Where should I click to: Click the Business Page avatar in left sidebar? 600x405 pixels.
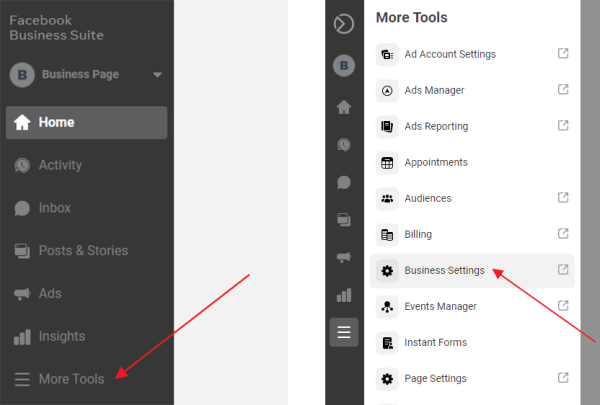(22, 75)
